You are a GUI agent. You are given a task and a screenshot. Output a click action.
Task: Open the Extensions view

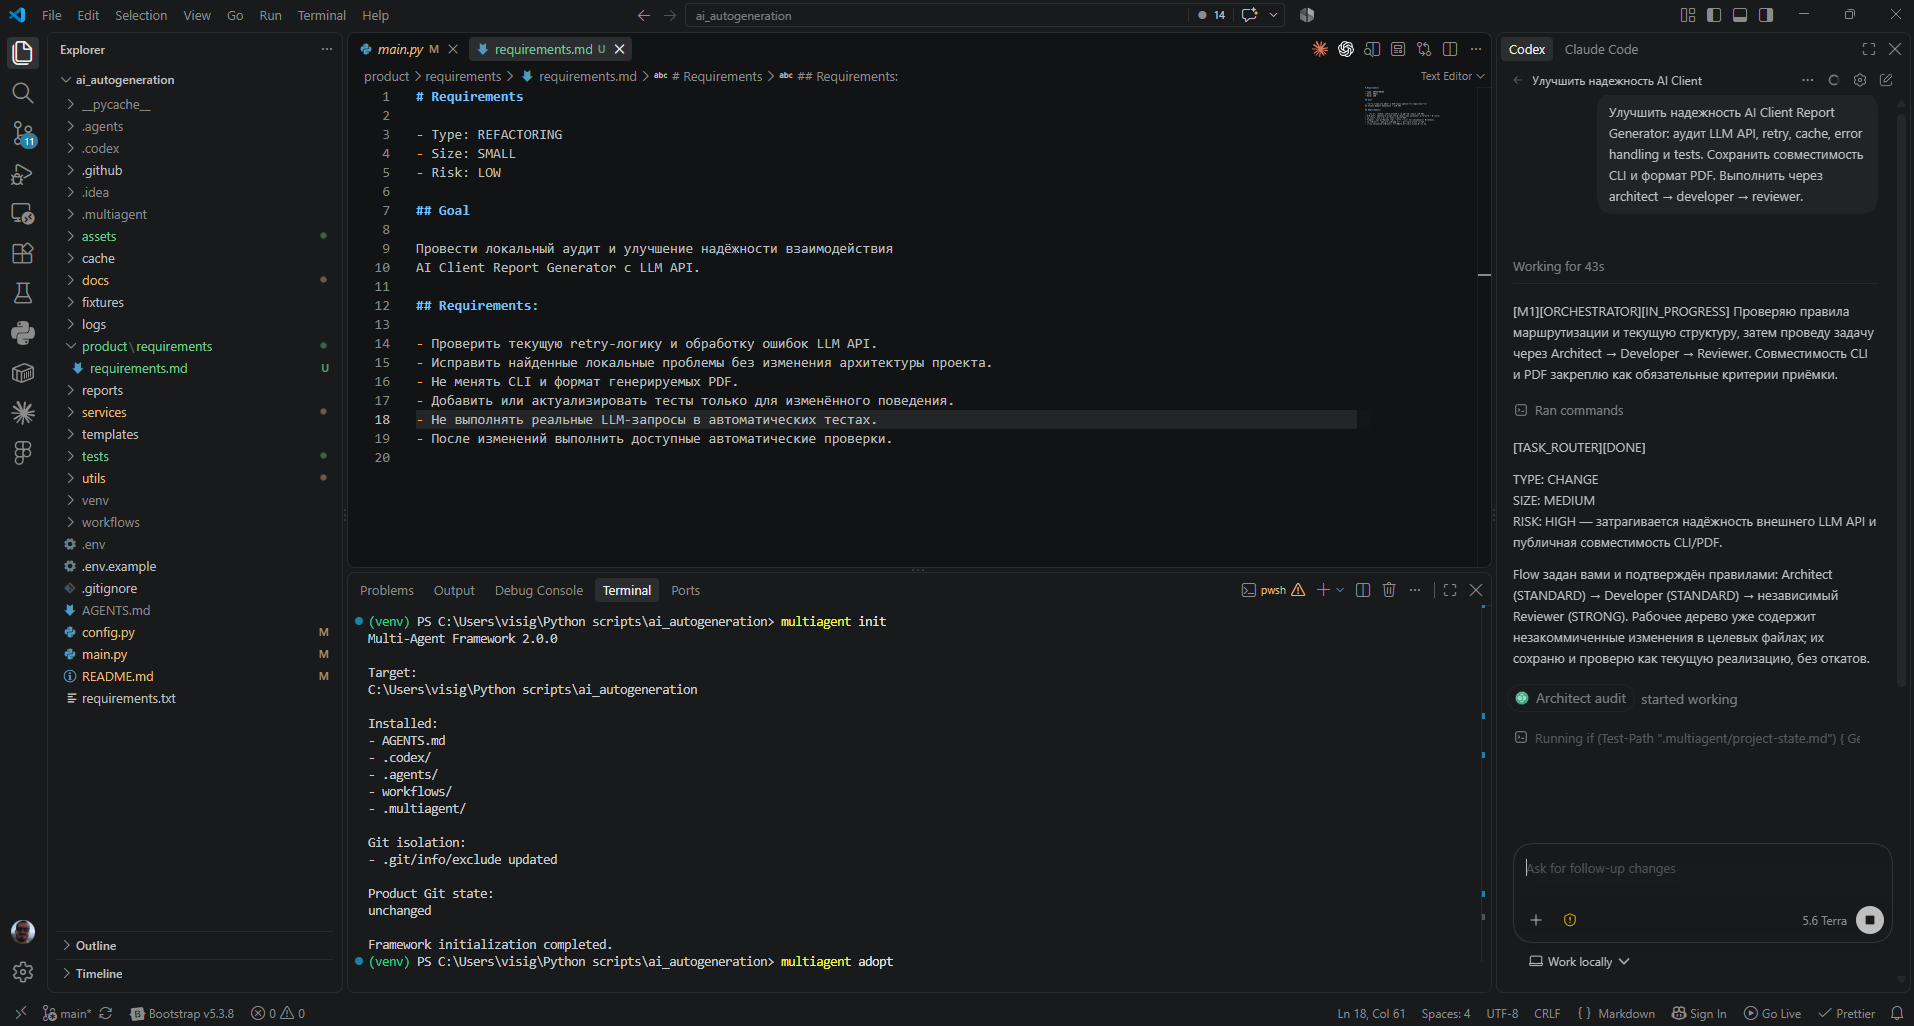(22, 253)
